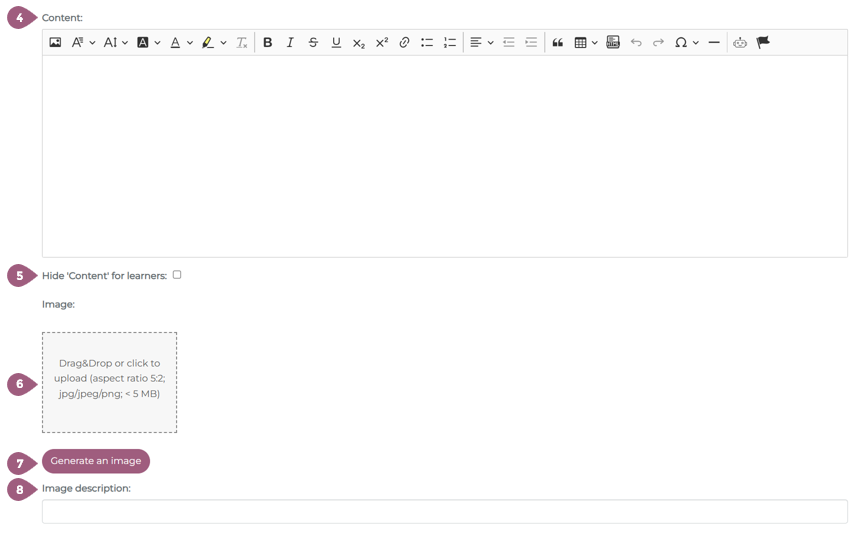858x538 pixels.
Task: Click the image upload drop zone
Action: click(x=110, y=382)
